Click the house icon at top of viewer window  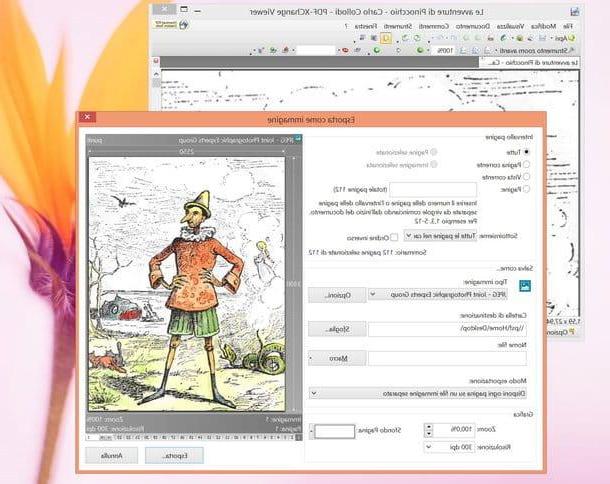(183, 25)
